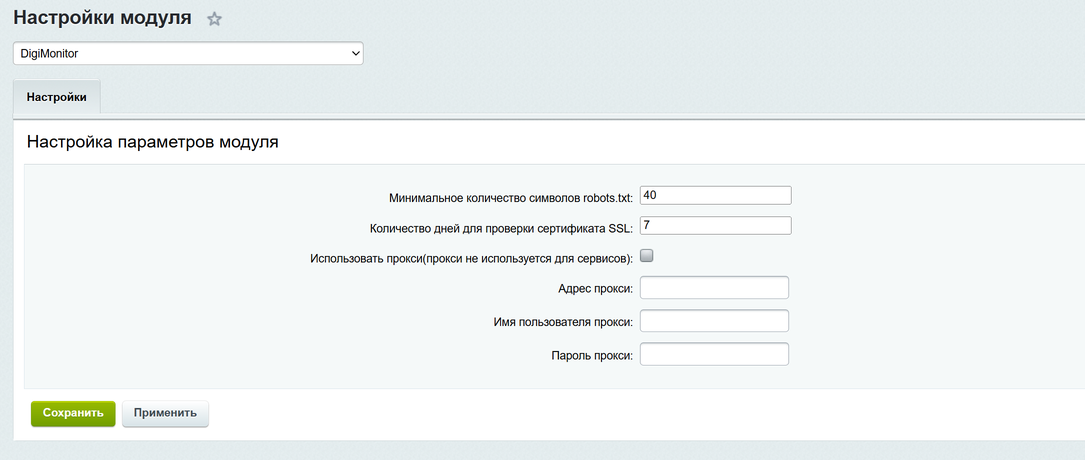Viewport: 1085px width, 460px height.
Task: Click the Адрес прокси label
Action: pyautogui.click(x=595, y=290)
